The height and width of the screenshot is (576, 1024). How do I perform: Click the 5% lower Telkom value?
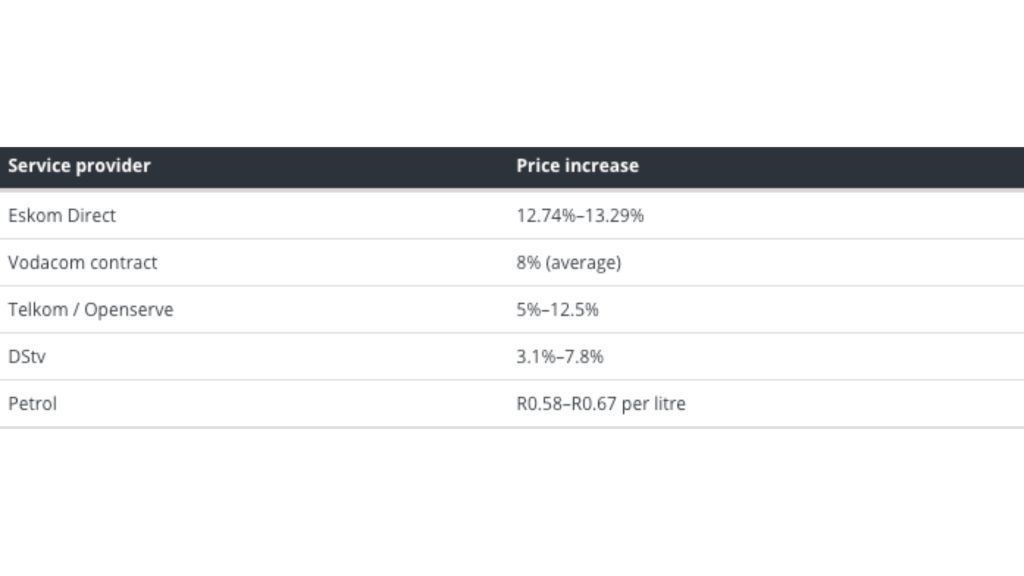pyautogui.click(x=528, y=309)
